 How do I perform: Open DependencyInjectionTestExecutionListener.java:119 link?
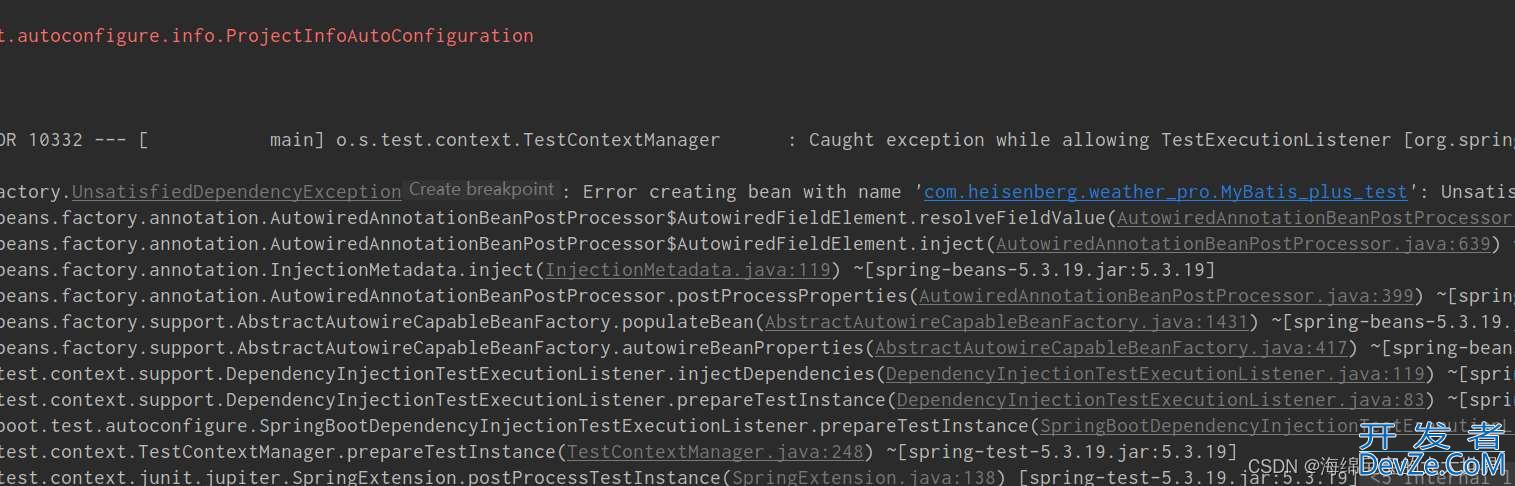1155,374
